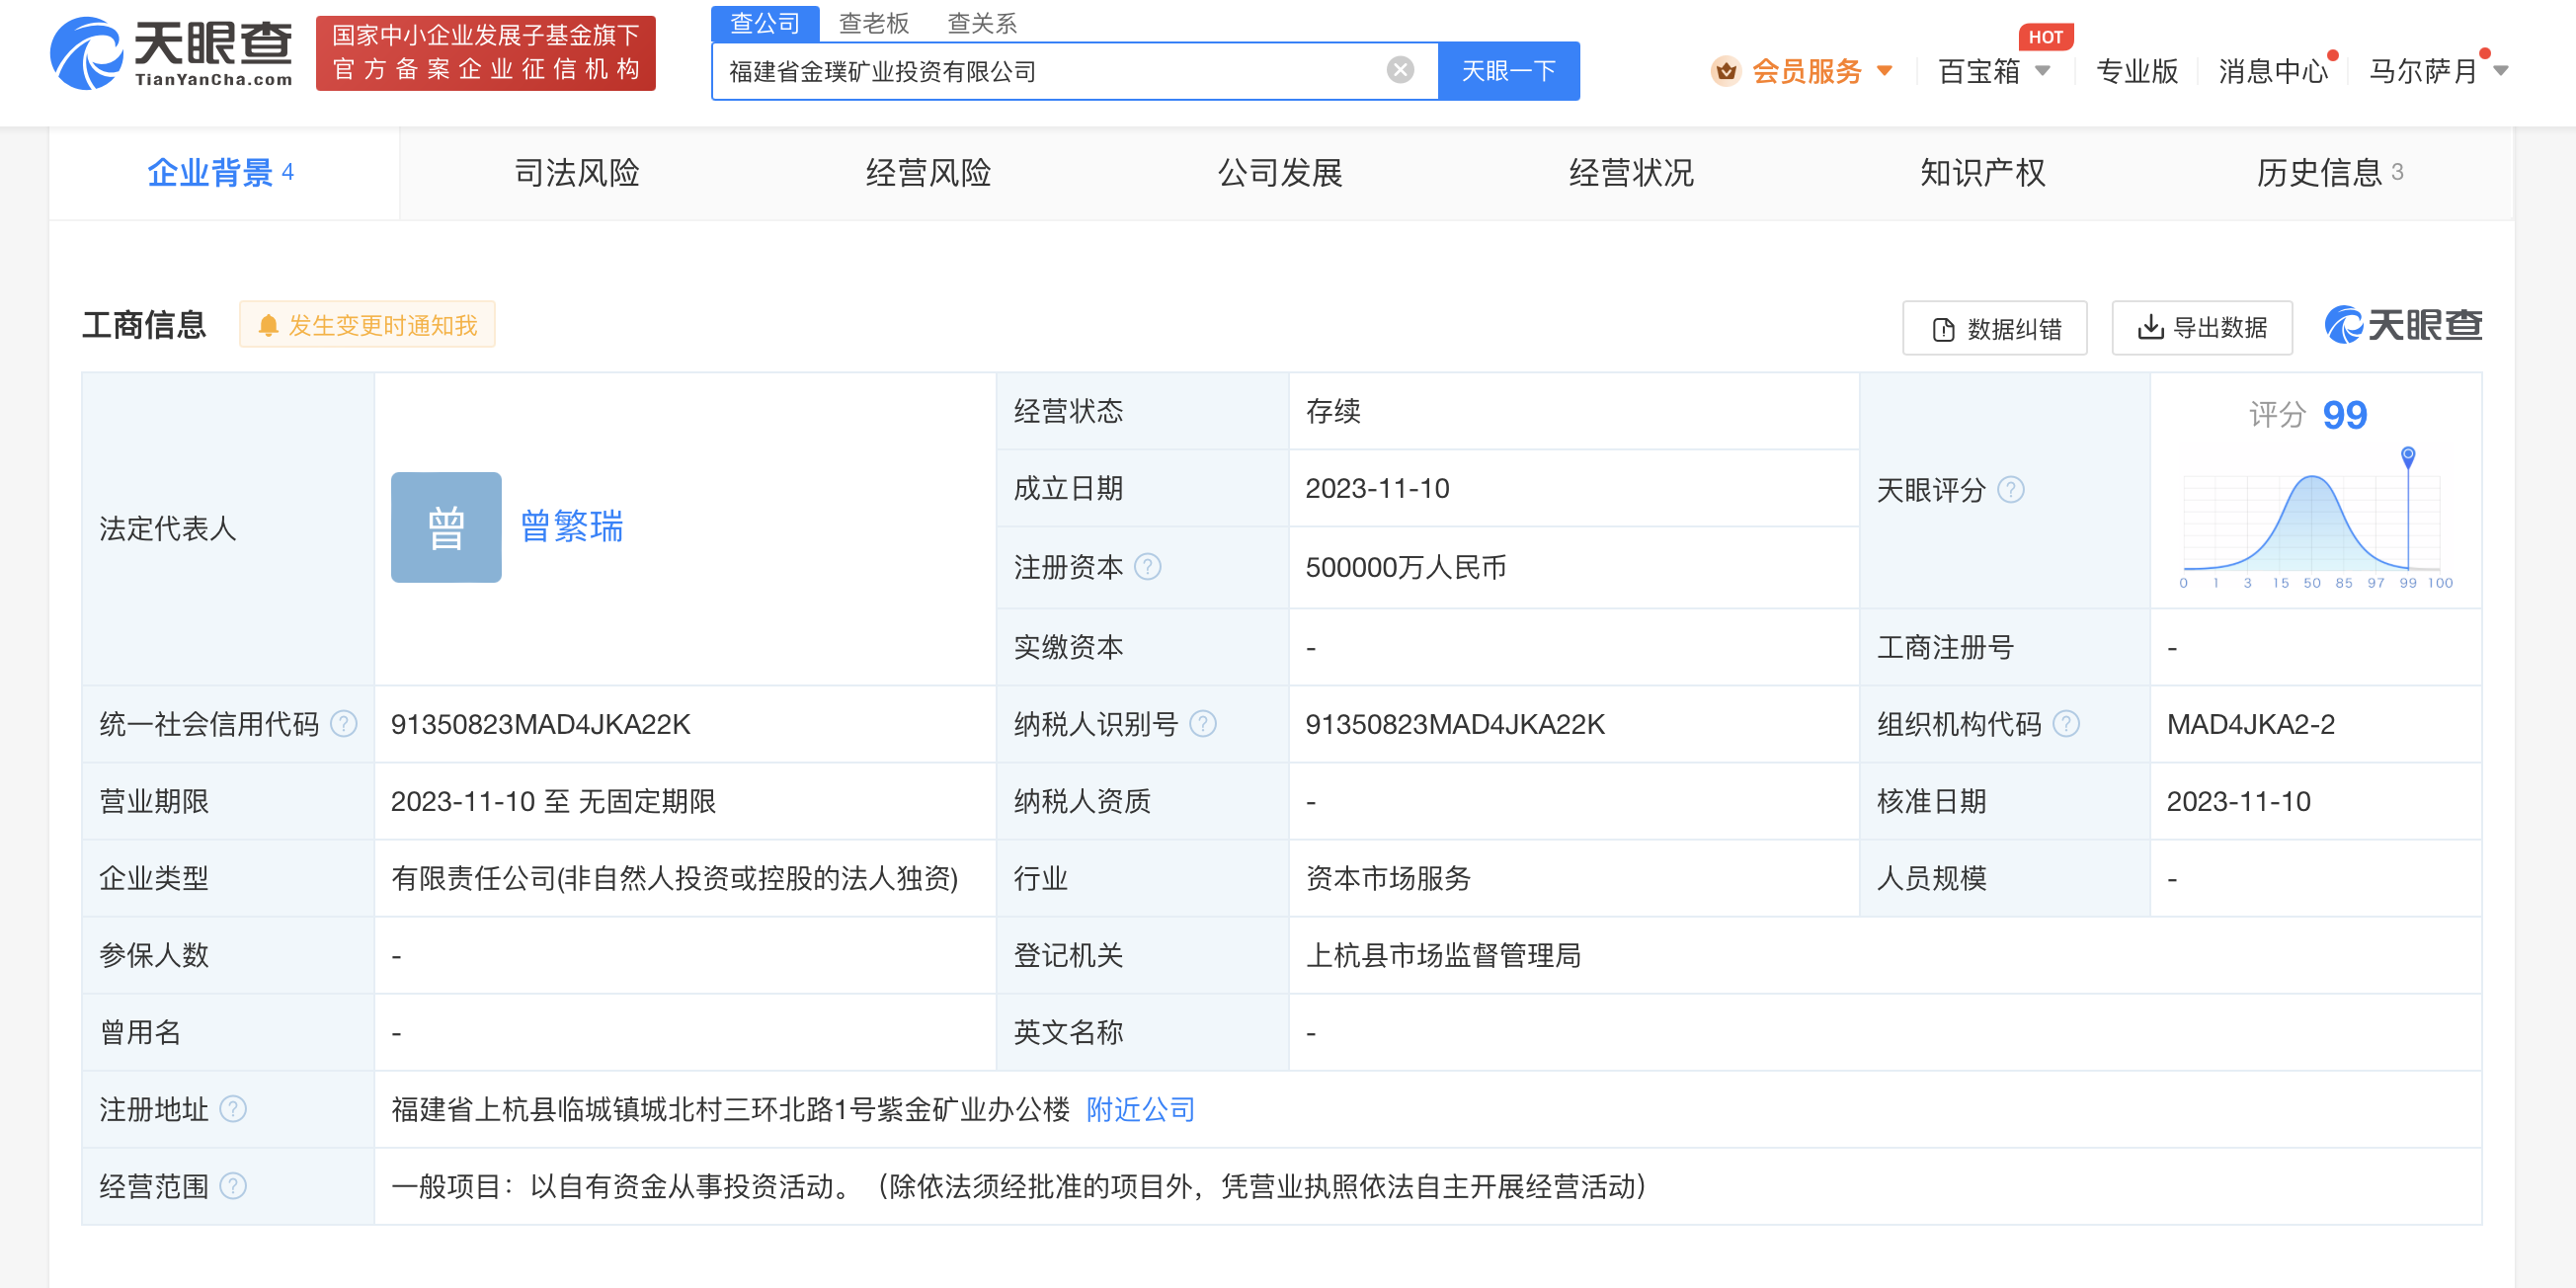Click the 上杭县市场监督管理局 value
This screenshot has height=1288, width=2576.
tap(1443, 955)
